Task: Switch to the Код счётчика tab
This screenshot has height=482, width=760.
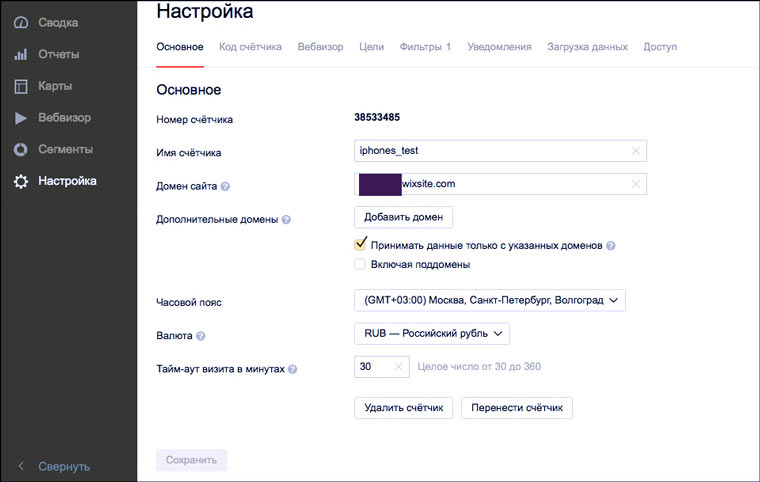Action: [x=250, y=47]
